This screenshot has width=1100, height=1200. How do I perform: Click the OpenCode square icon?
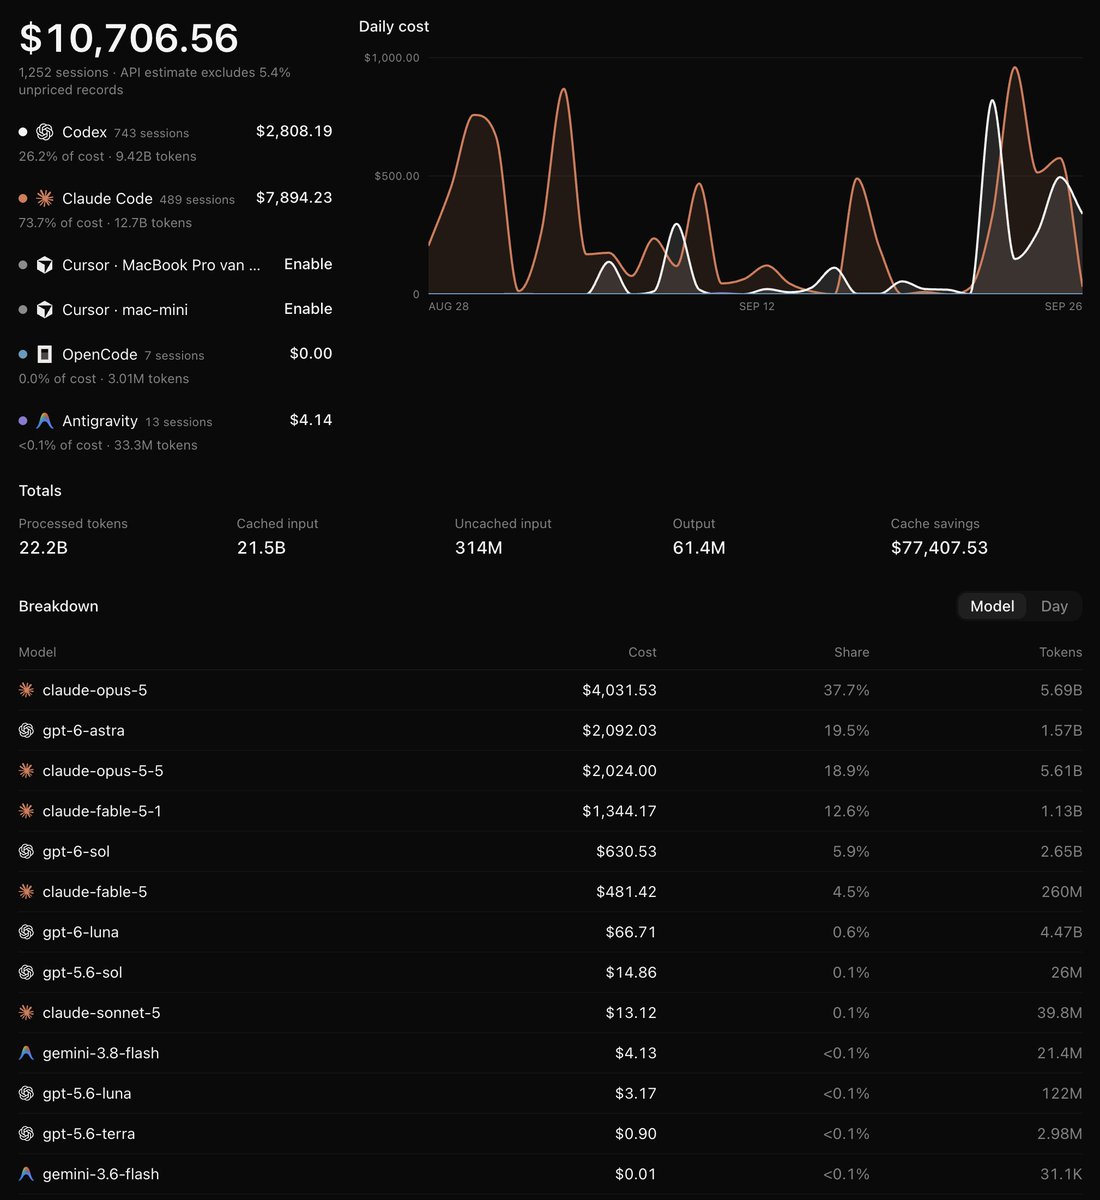pyautogui.click(x=44, y=354)
